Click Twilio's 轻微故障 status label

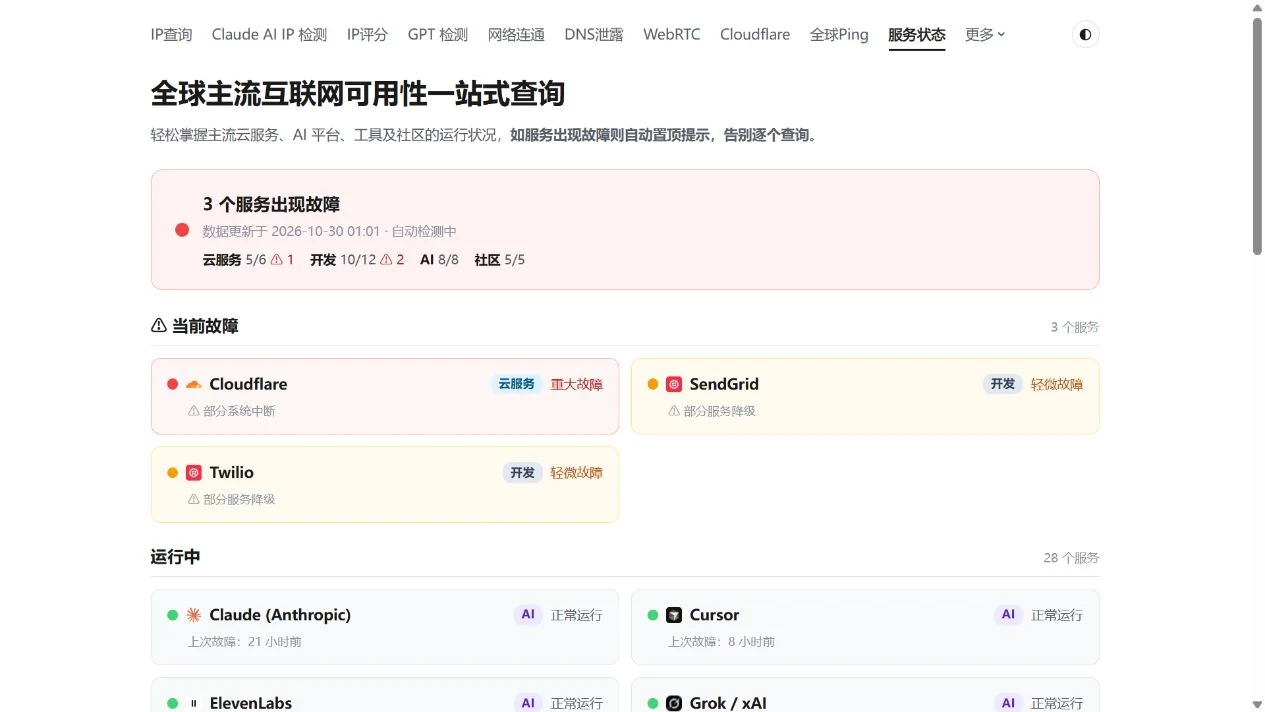pyautogui.click(x=577, y=473)
